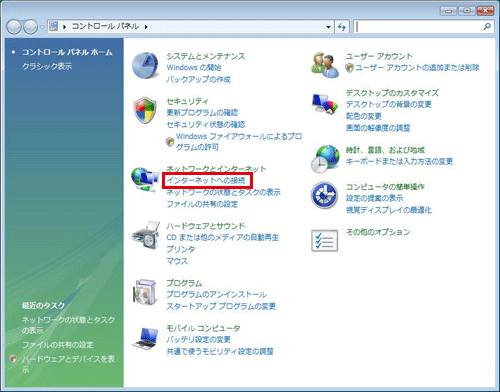The height and width of the screenshot is (392, 500).
Task: Click the Hardware and Sound printer icon
Action: click(146, 235)
